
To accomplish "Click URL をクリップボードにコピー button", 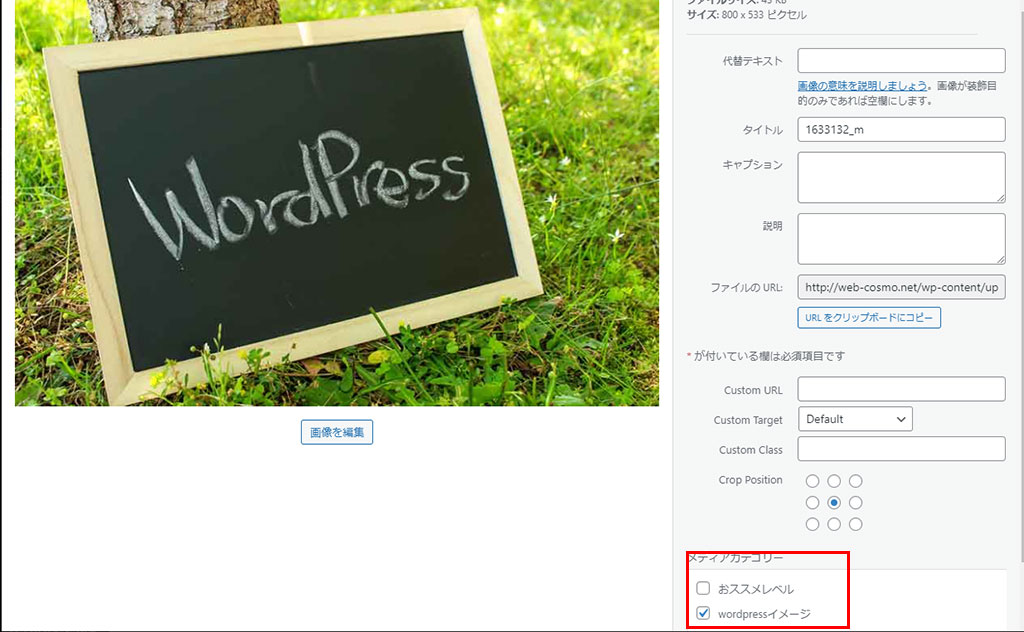I will 869,318.
